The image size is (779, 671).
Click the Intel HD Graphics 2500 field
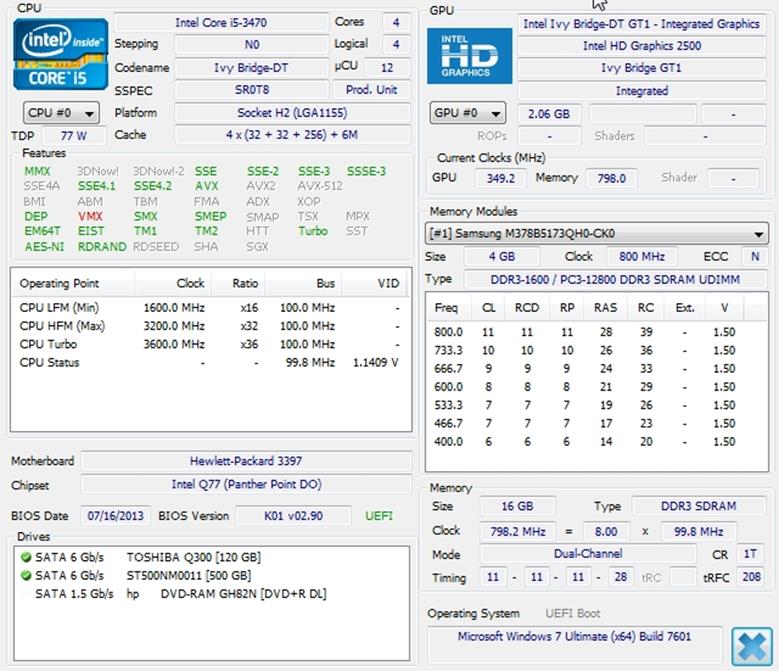point(641,46)
